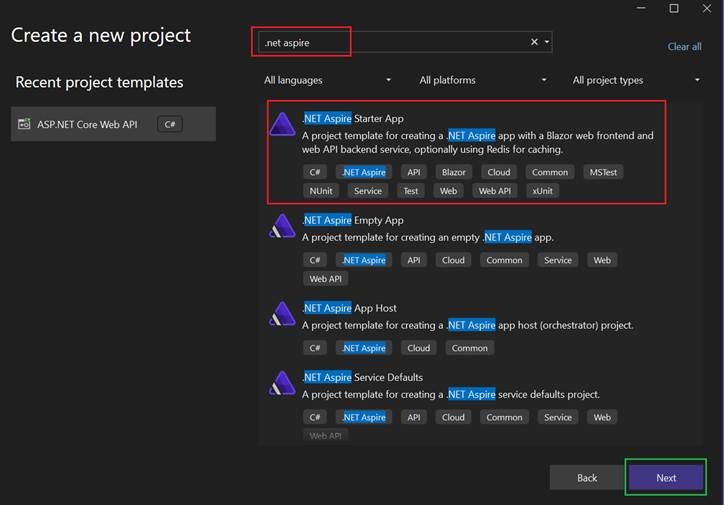Minimize the Create a new project window
Viewport: 724px width, 505px height.
pos(641,8)
